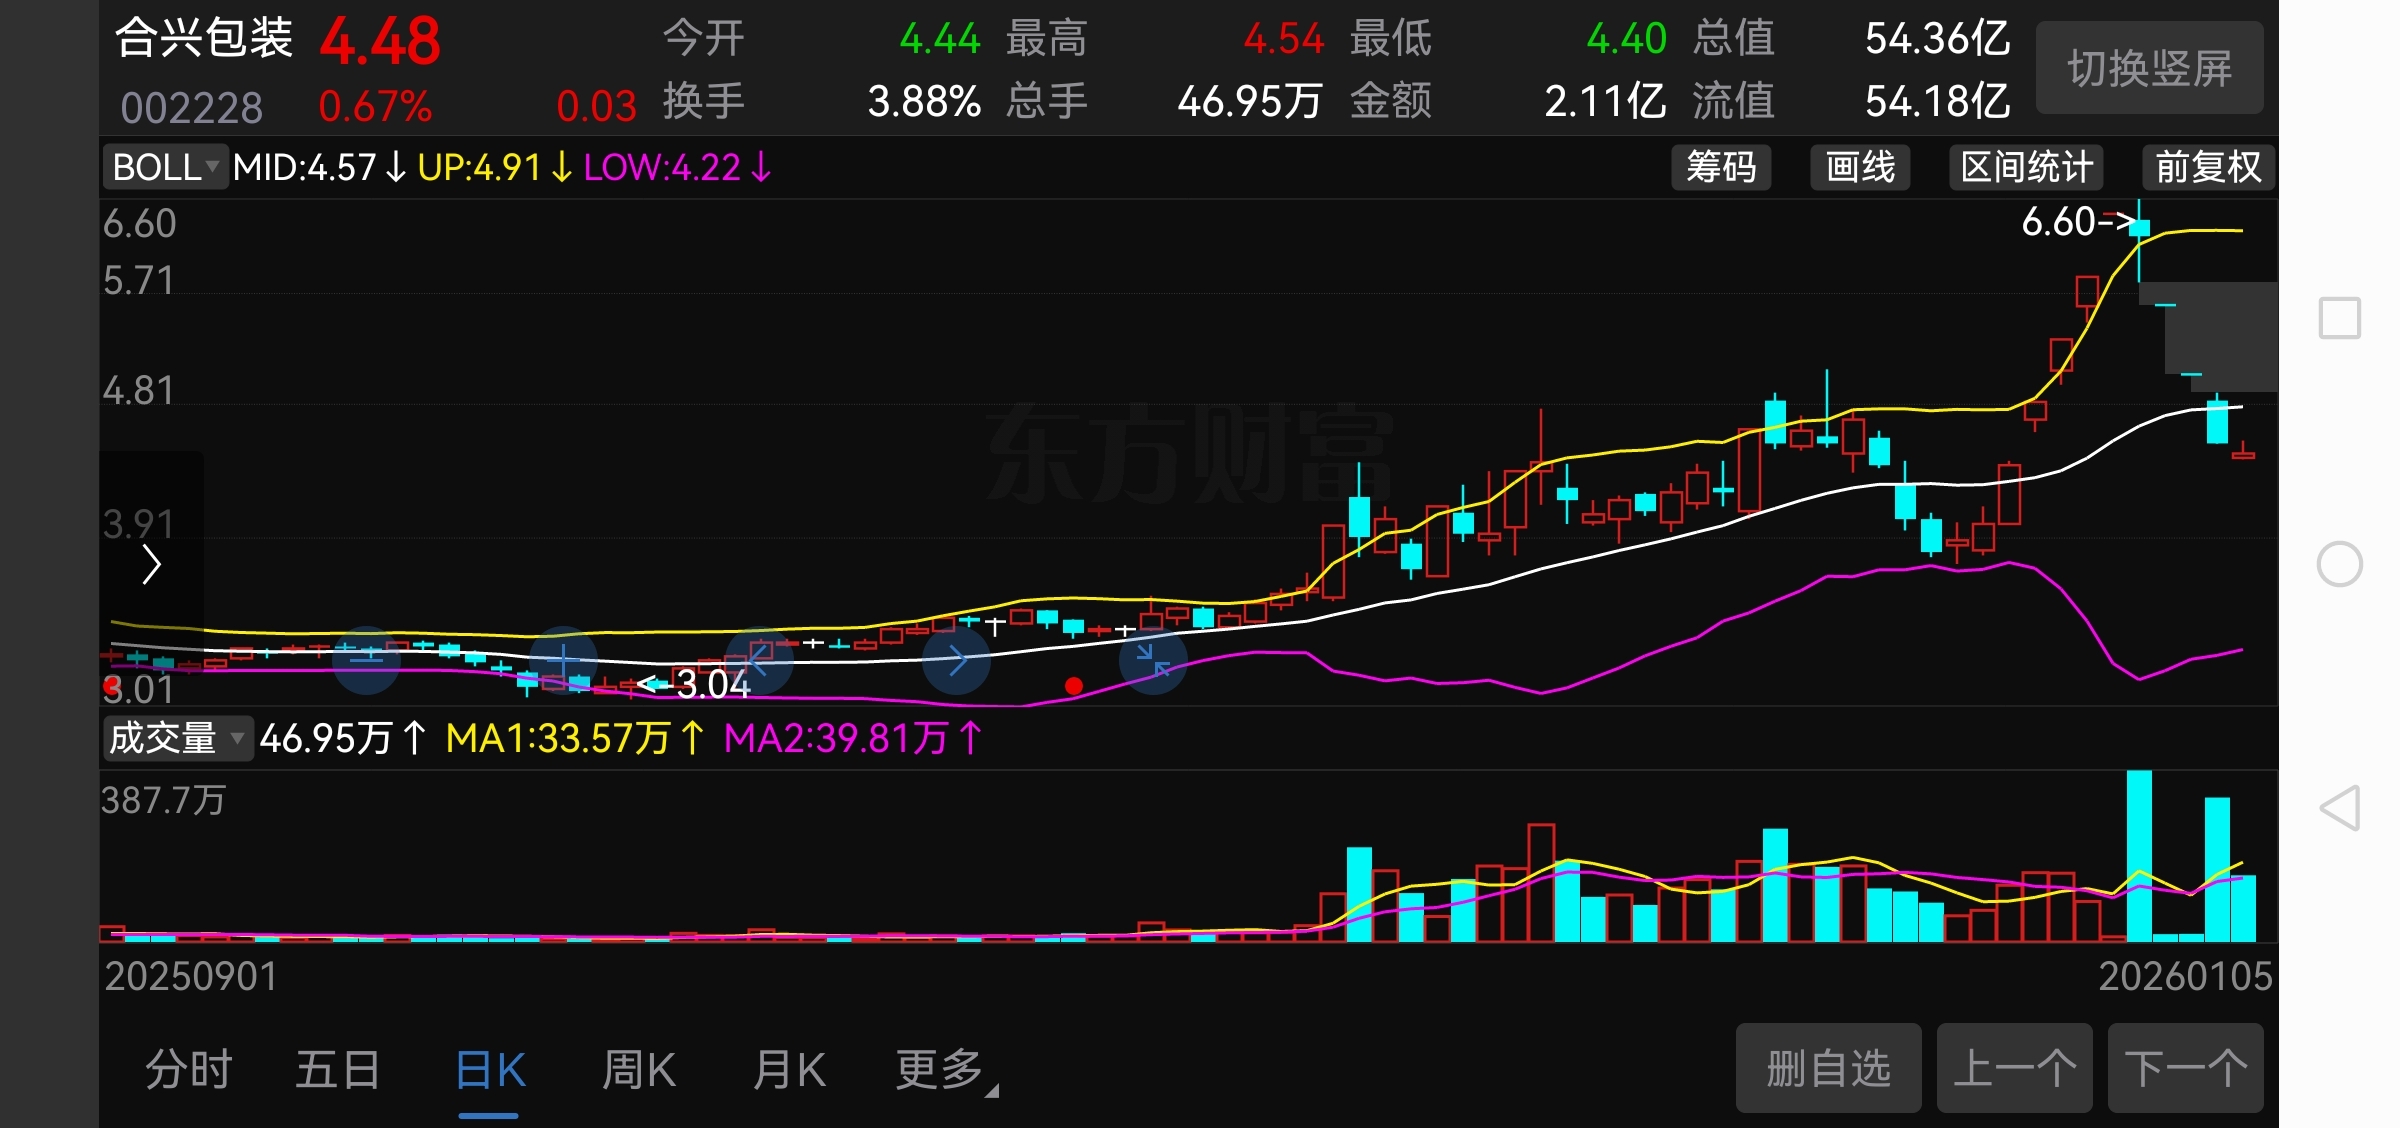The image size is (2400, 1128).
Task: Tap the zoom in plus chart button
Action: 563,660
